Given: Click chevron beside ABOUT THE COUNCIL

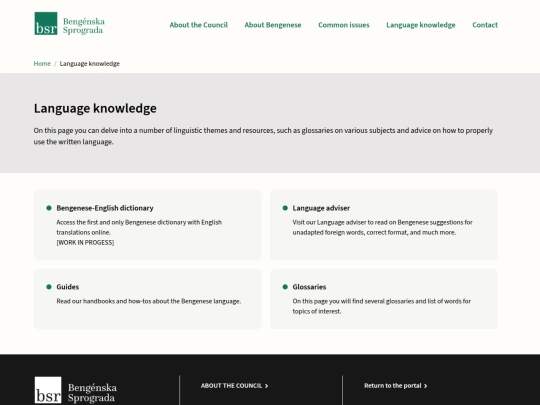Looking at the screenshot, I should 267,386.
